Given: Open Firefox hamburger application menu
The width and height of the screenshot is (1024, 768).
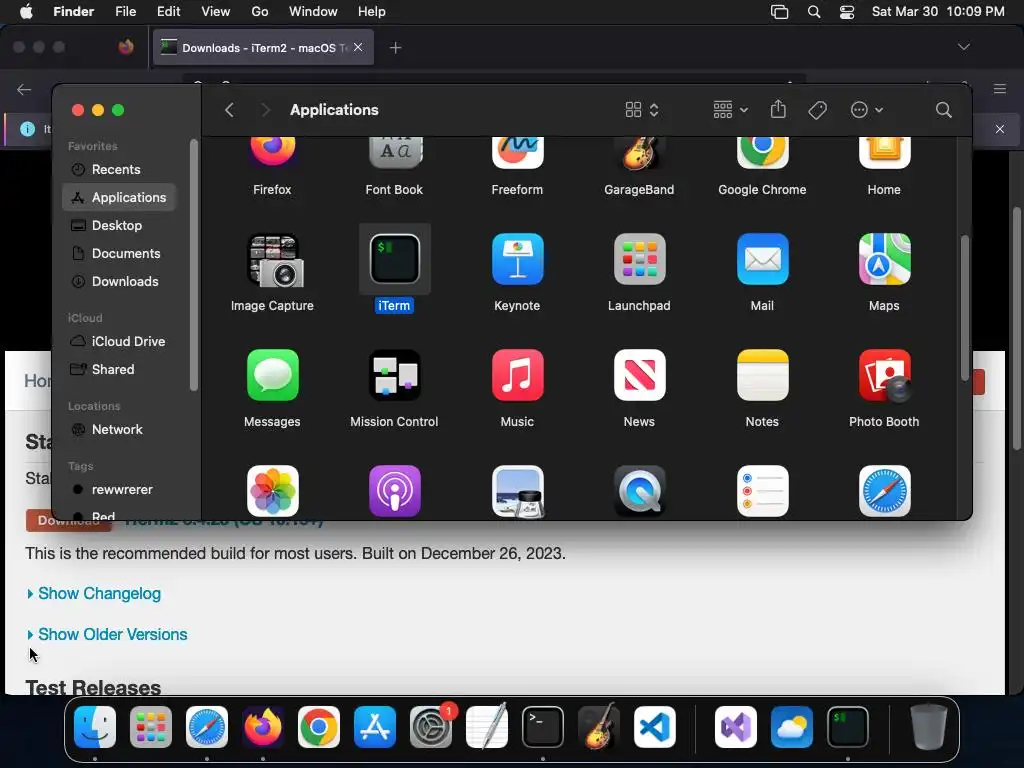Looking at the screenshot, I should 1000,89.
